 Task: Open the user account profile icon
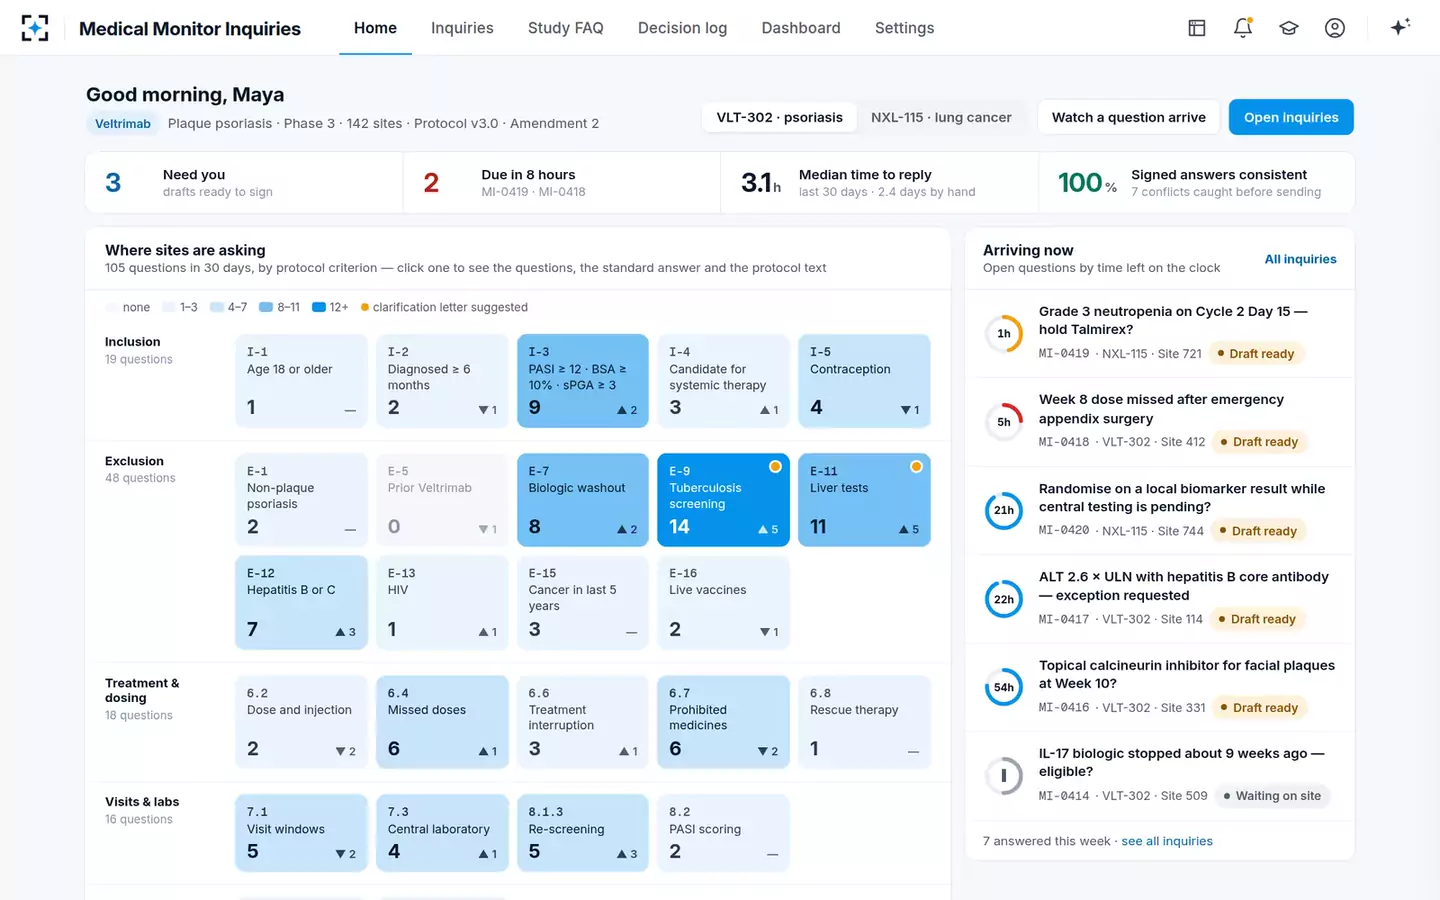pyautogui.click(x=1335, y=28)
